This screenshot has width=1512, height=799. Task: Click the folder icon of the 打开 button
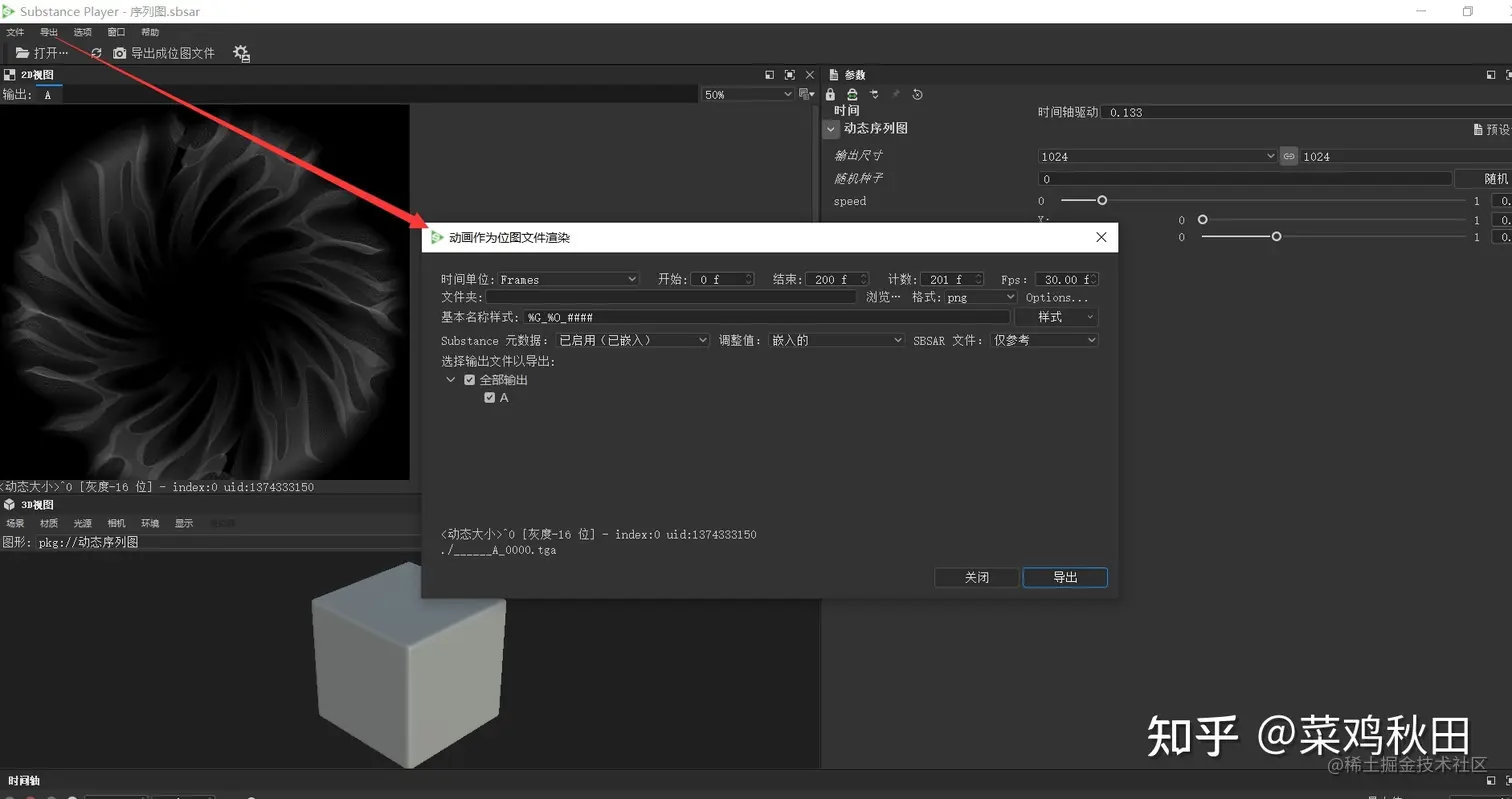tap(22, 53)
